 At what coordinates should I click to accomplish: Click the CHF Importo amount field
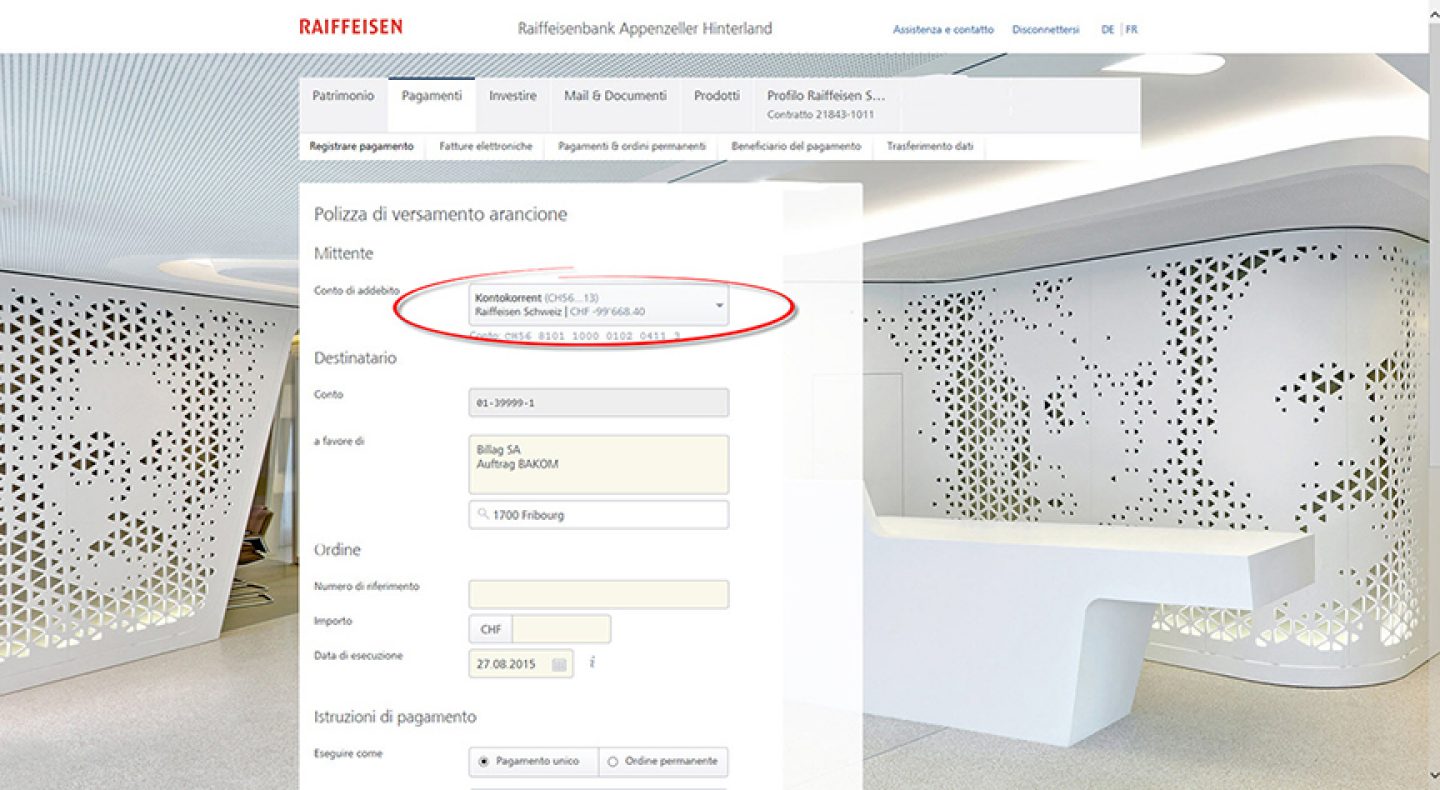pyautogui.click(x=561, y=629)
